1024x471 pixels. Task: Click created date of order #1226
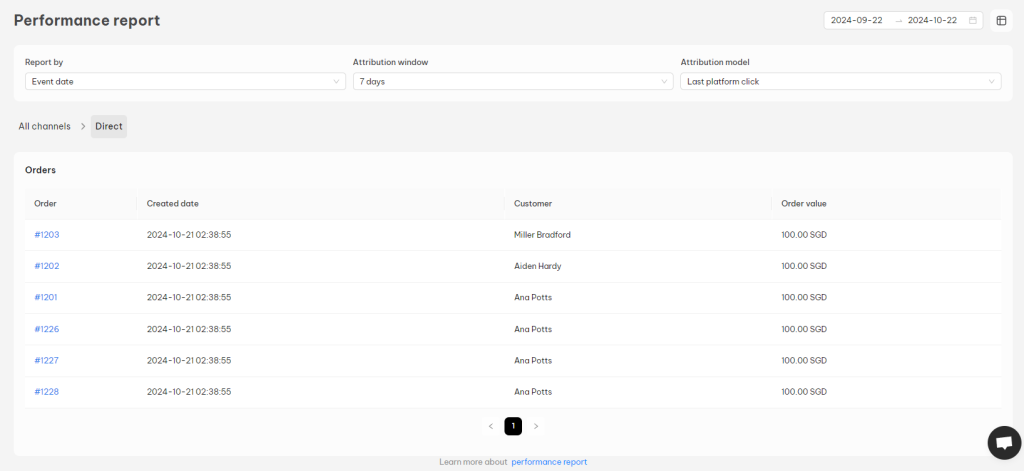189,329
